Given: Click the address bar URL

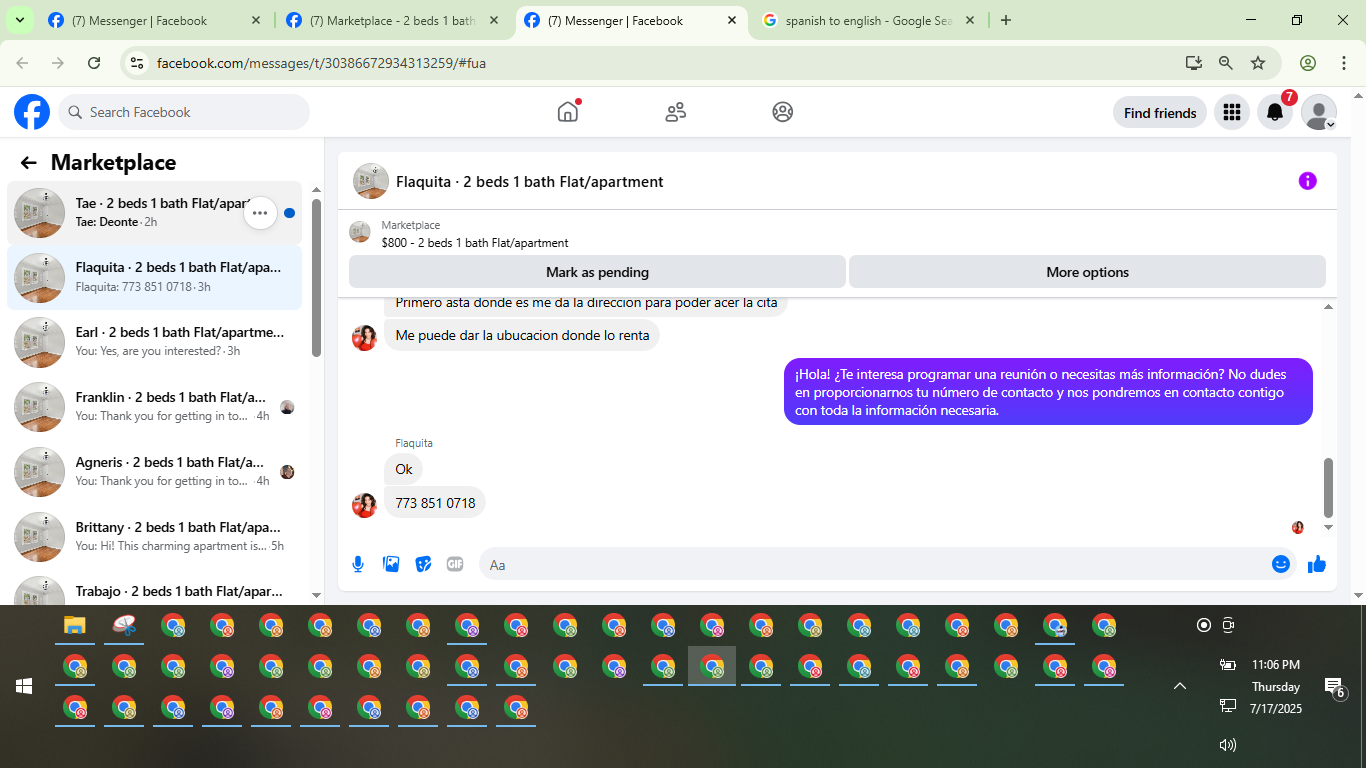Looking at the screenshot, I should coord(321,63).
